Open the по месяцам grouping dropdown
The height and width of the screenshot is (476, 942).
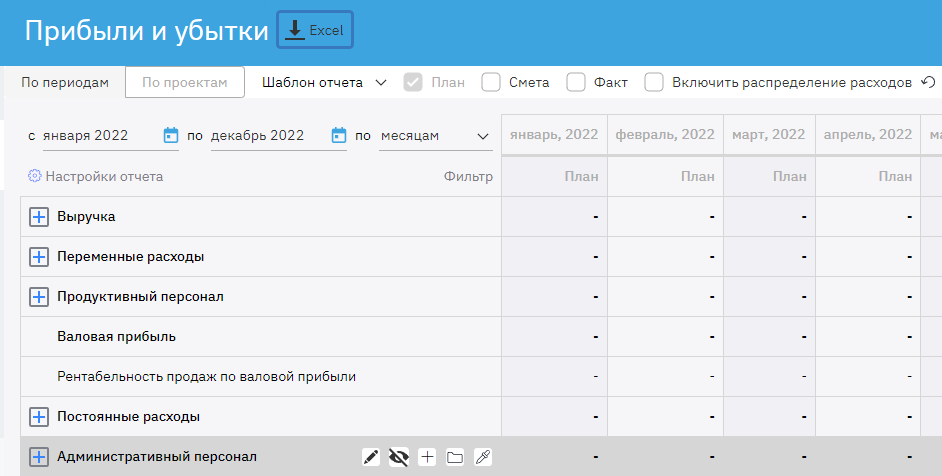pos(436,136)
